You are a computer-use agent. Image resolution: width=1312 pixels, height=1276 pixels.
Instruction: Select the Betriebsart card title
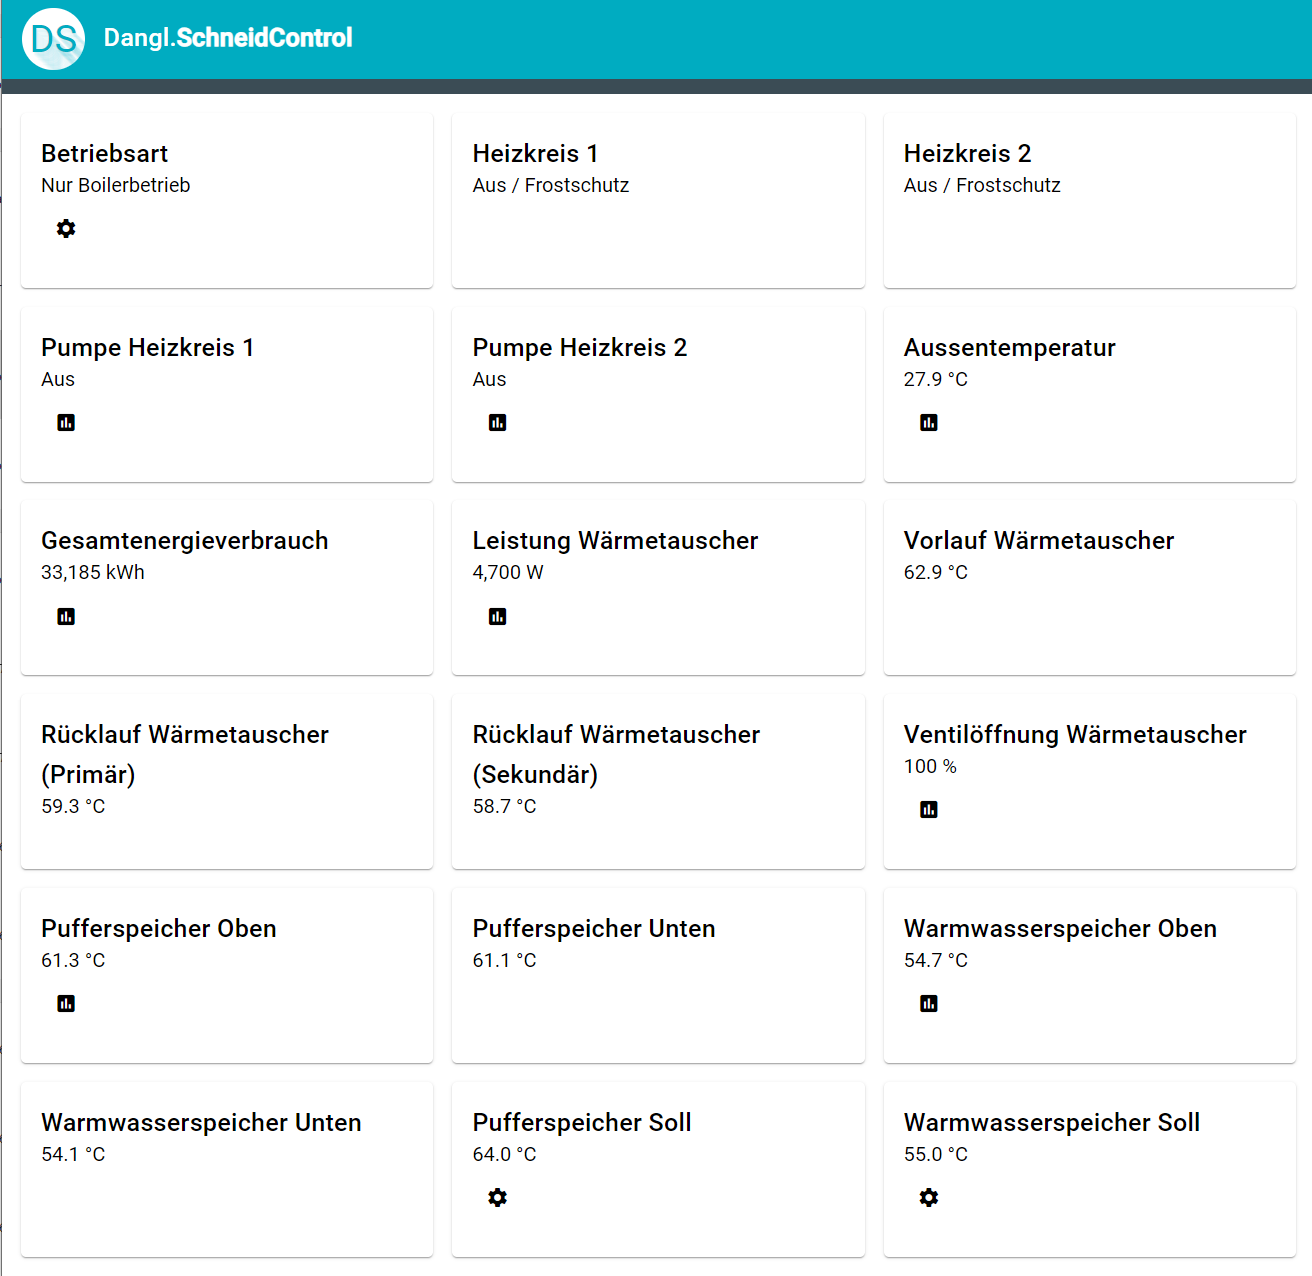pyautogui.click(x=105, y=153)
